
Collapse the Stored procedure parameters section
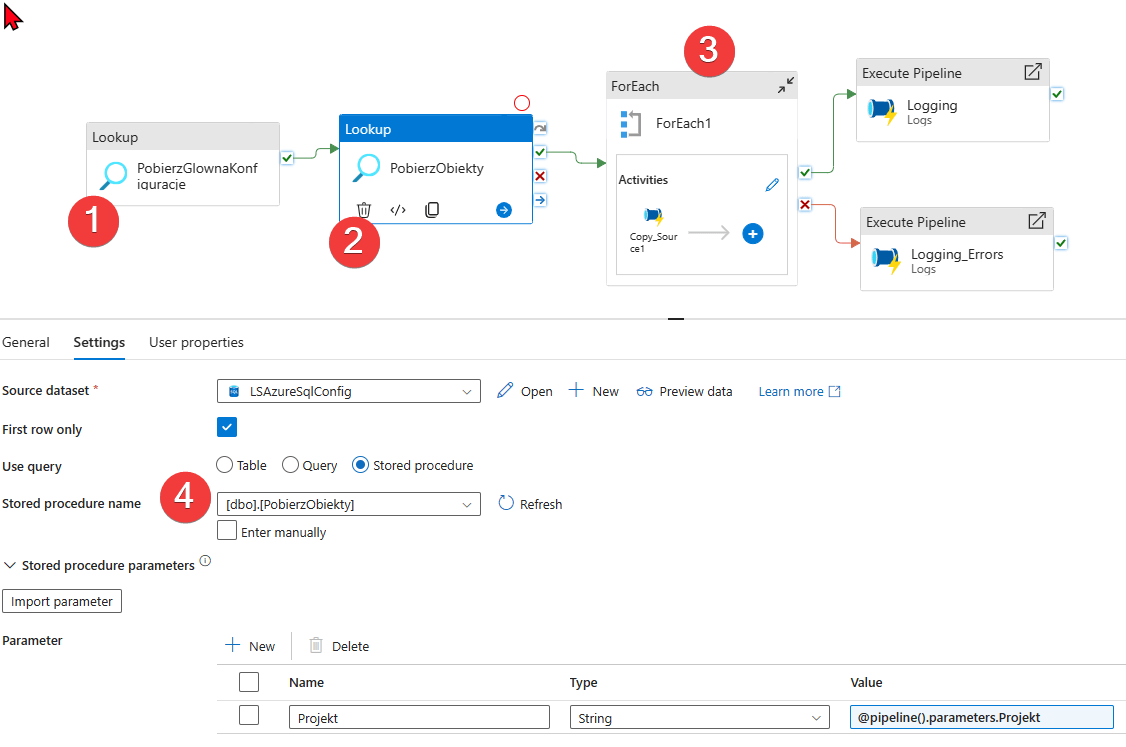(x=11, y=566)
